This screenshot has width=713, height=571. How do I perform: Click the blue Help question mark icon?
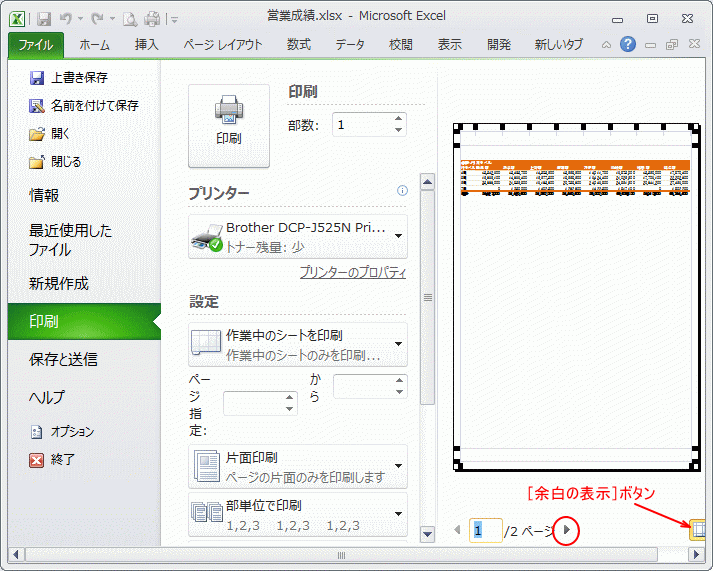628,44
